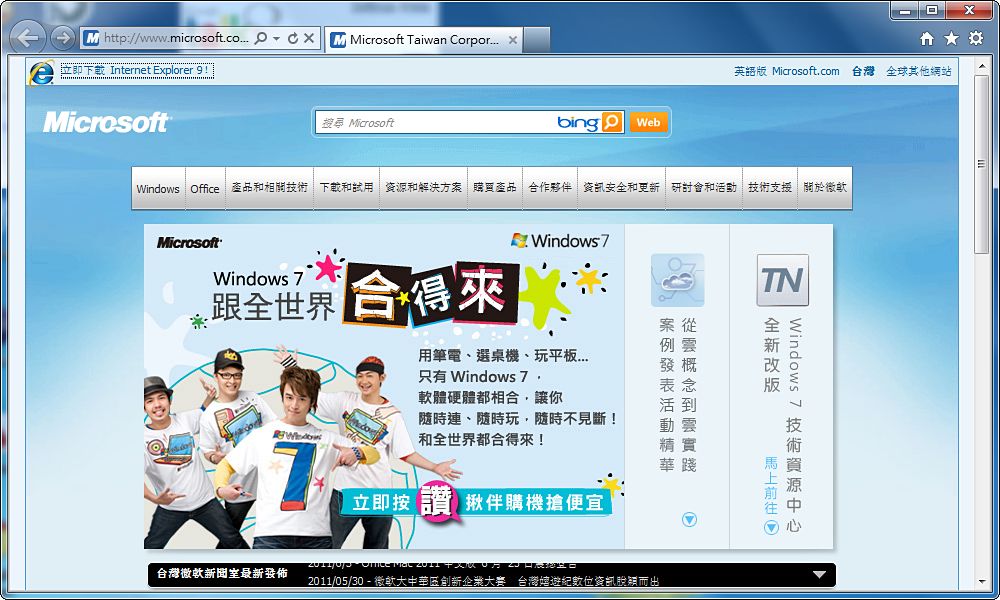The height and width of the screenshot is (600, 1000).
Task: Open the 資訊安全和更新 menu item
Action: [x=621, y=187]
